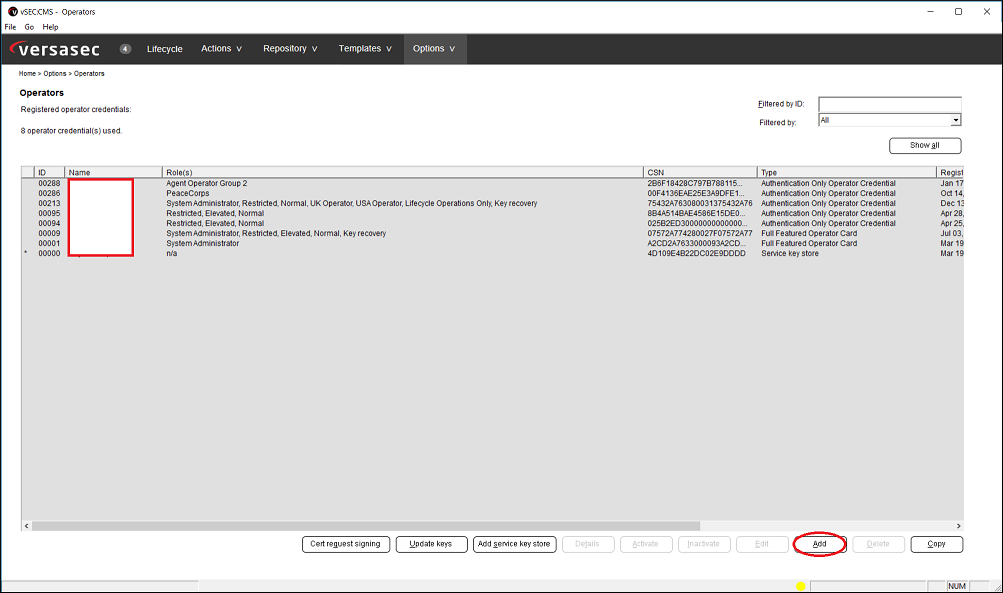Click the Operators breadcrumb link
This screenshot has width=1003, height=593.
click(89, 74)
